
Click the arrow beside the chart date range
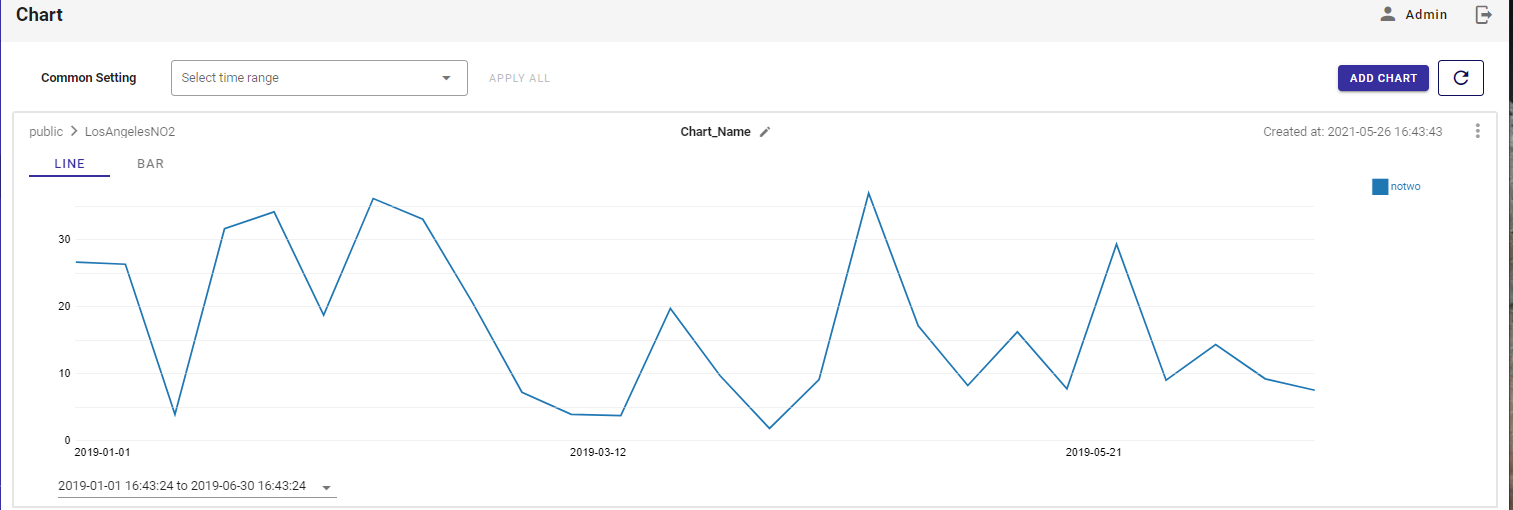(326, 487)
